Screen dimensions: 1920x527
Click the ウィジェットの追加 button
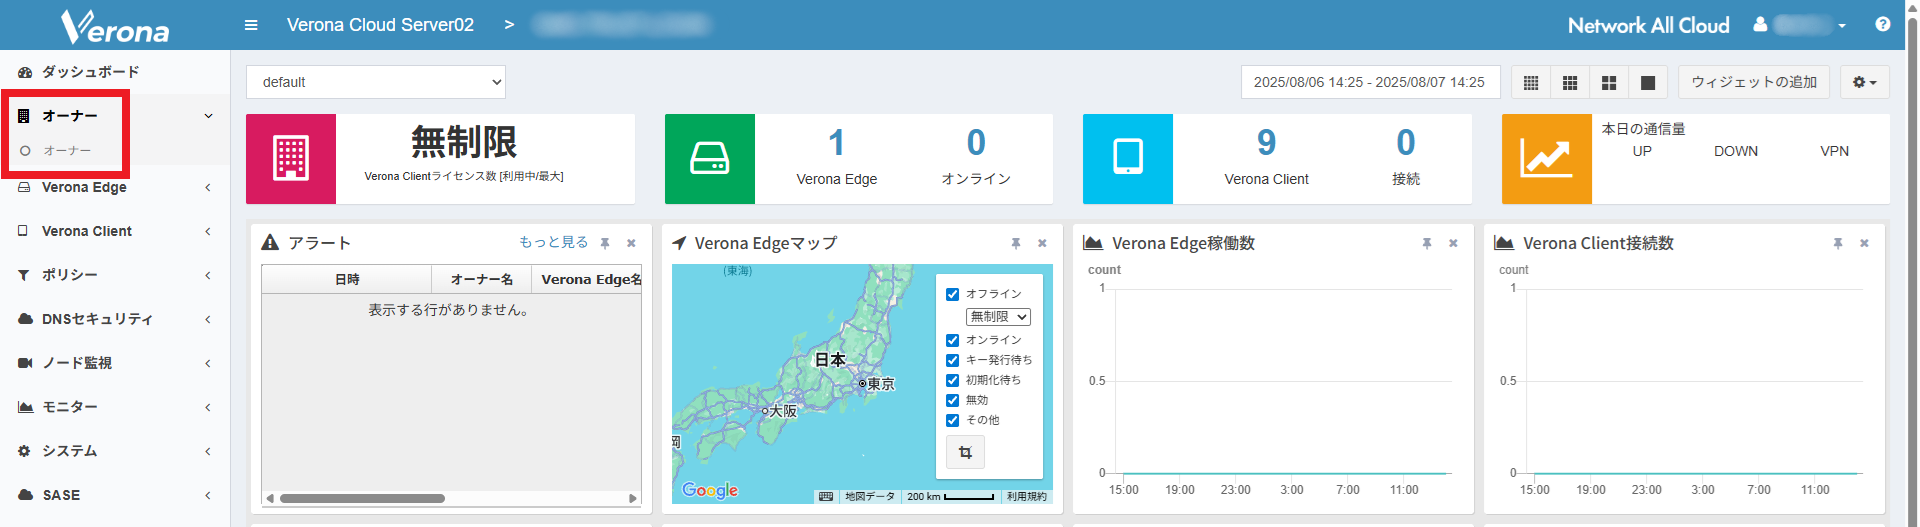[1754, 82]
